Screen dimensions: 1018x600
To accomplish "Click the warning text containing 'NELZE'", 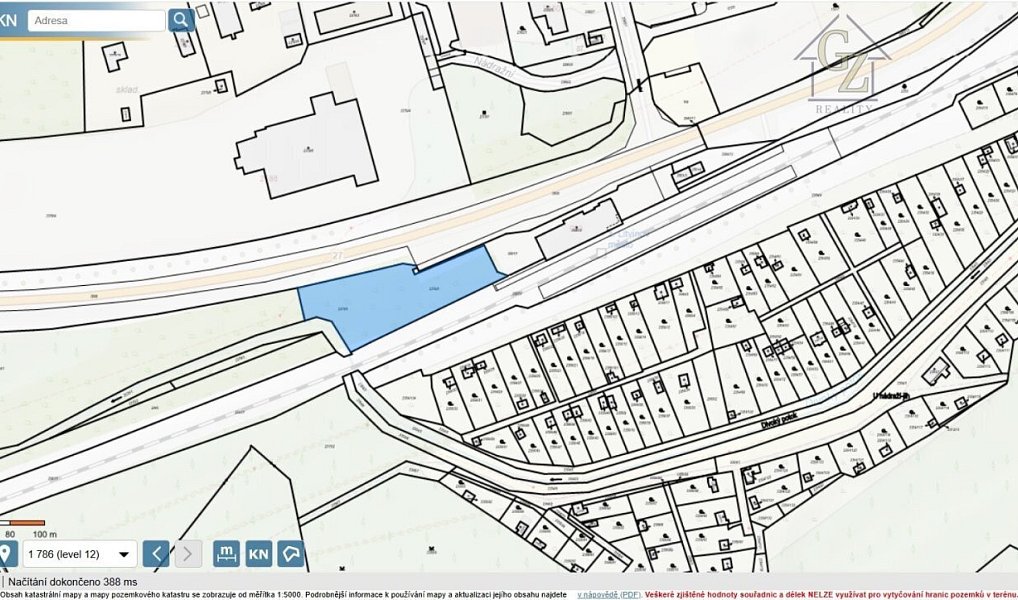I will 830,594.
